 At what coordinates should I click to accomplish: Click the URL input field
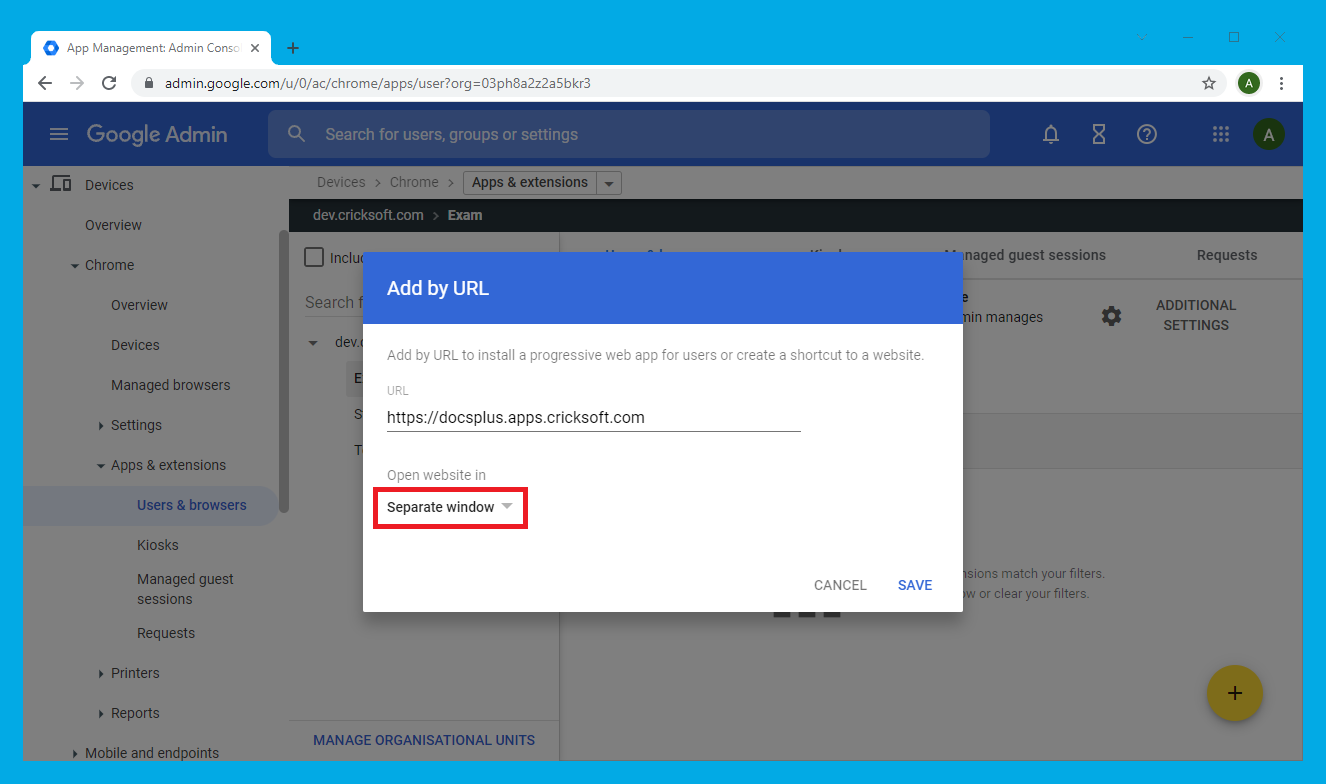point(593,418)
